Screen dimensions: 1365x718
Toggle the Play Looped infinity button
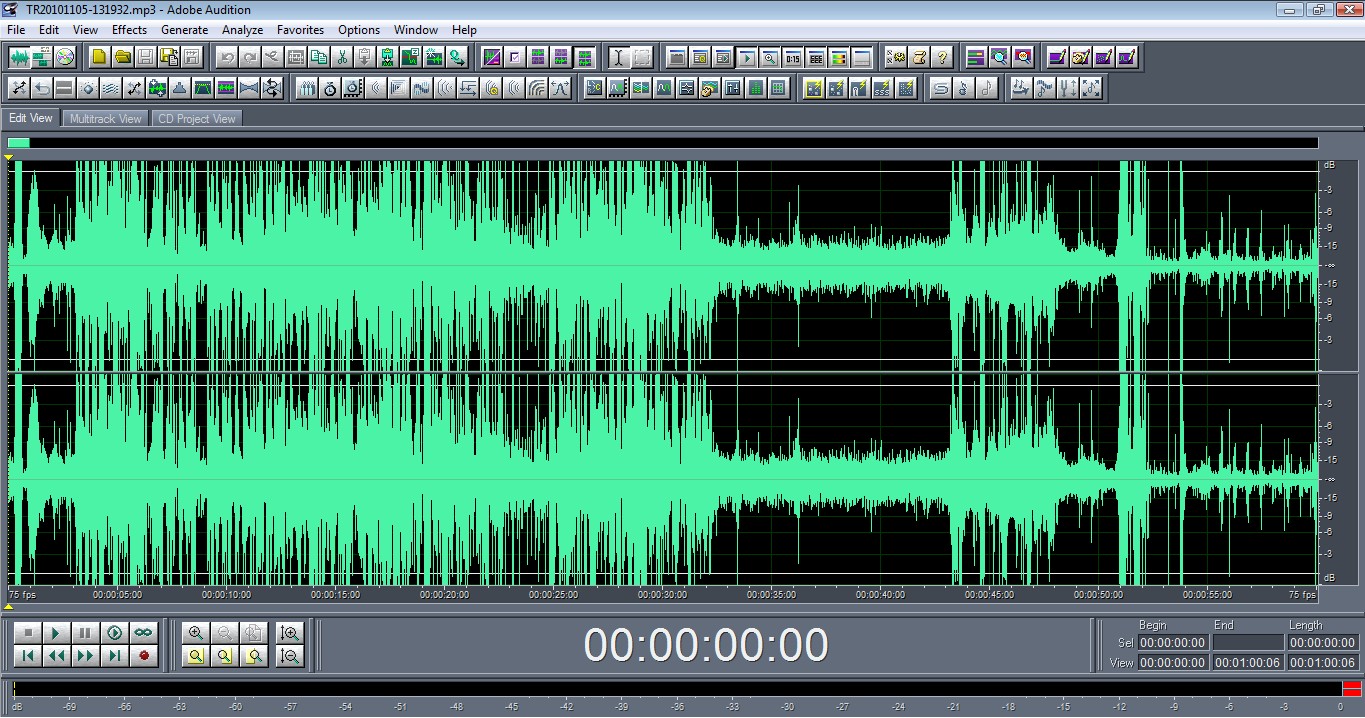click(144, 633)
